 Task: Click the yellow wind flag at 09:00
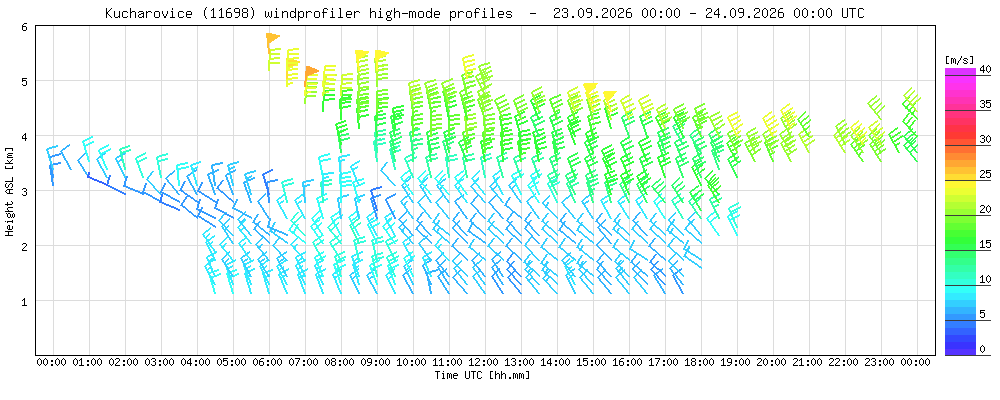tap(381, 56)
